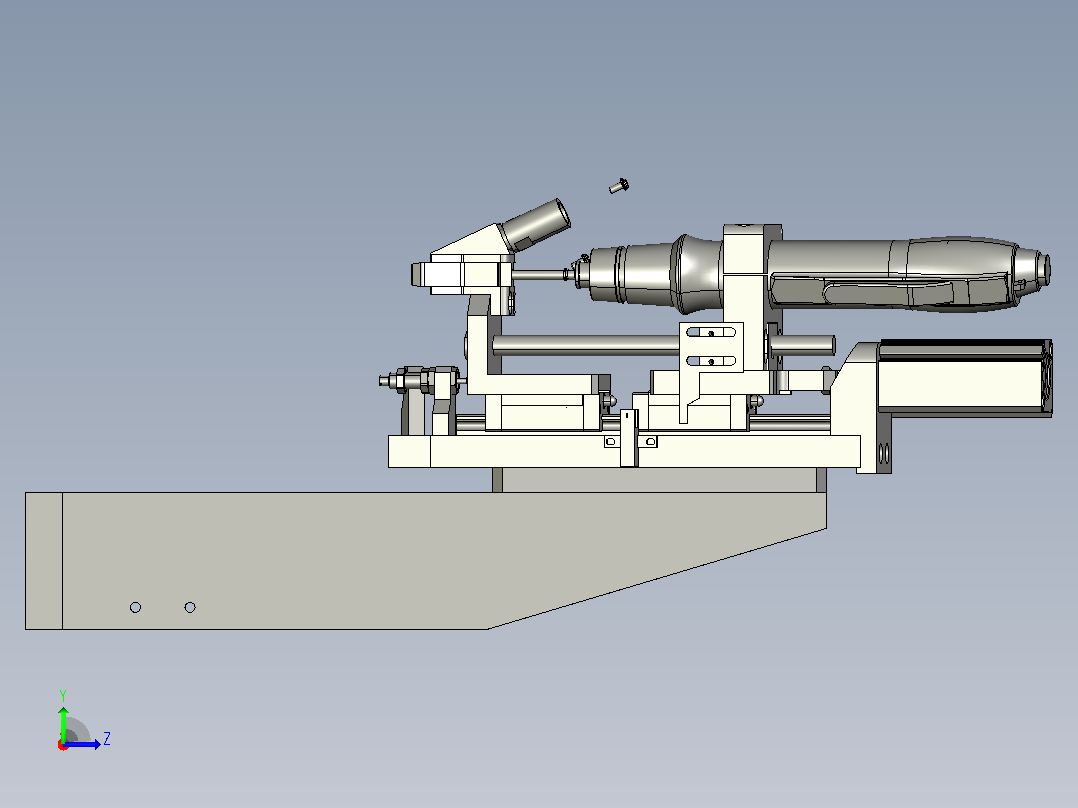Click the blue Z-axis arrow of the triad
This screenshot has height=808, width=1078.
[x=83, y=744]
